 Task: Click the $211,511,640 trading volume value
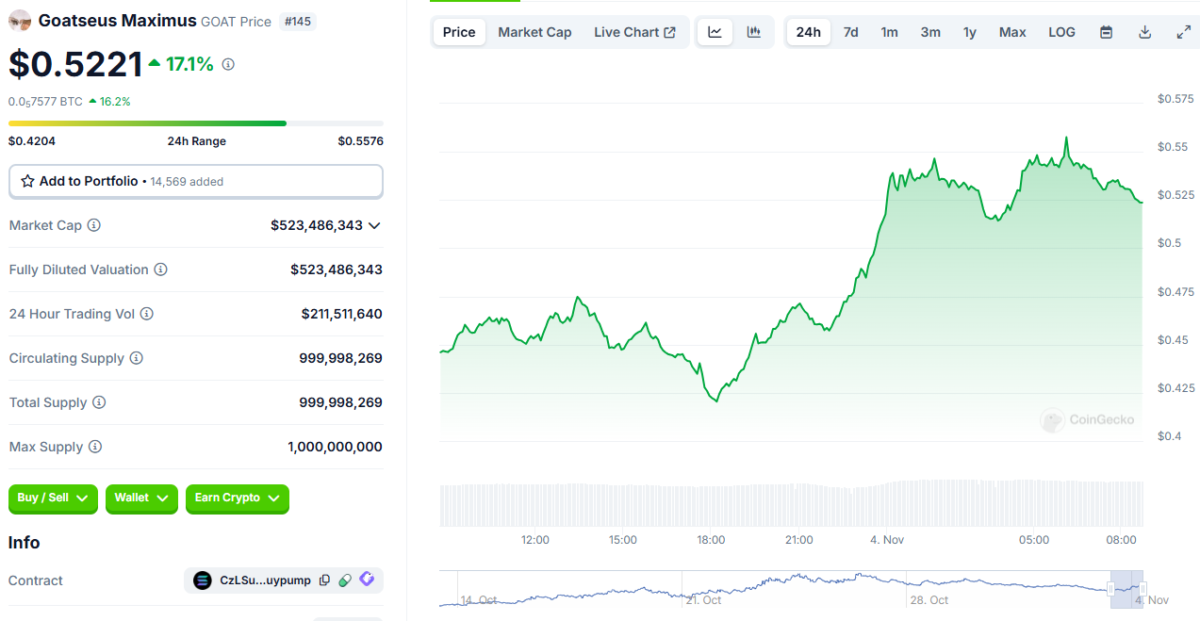pos(342,314)
